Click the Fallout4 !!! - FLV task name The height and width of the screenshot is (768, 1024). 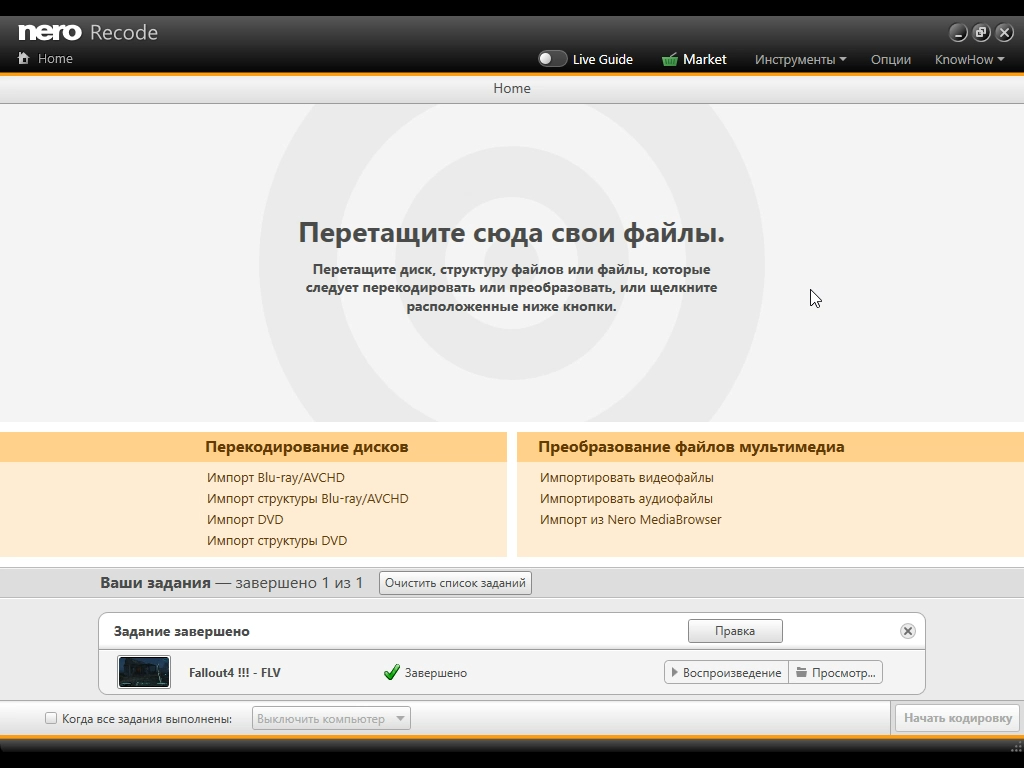234,673
